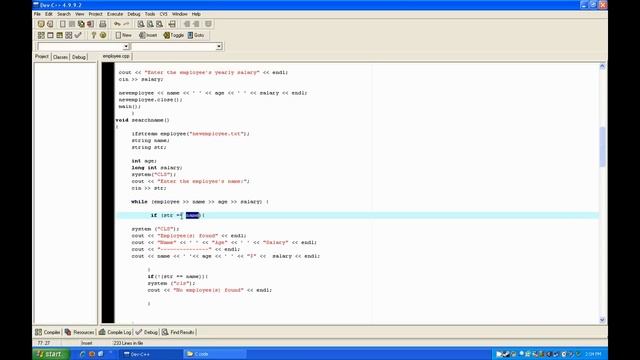Click the Run window icon
Screen dimensions: 640x360
point(50,35)
